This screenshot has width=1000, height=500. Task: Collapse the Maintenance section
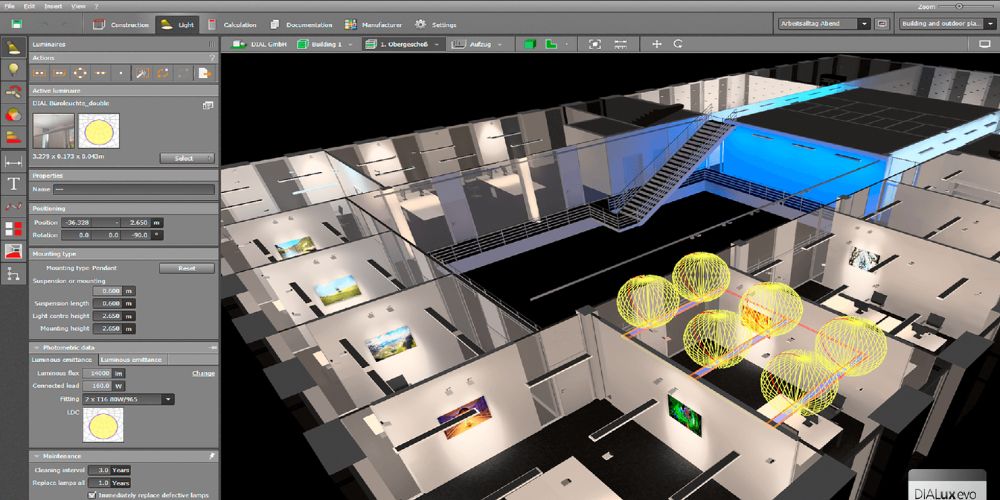[x=37, y=456]
